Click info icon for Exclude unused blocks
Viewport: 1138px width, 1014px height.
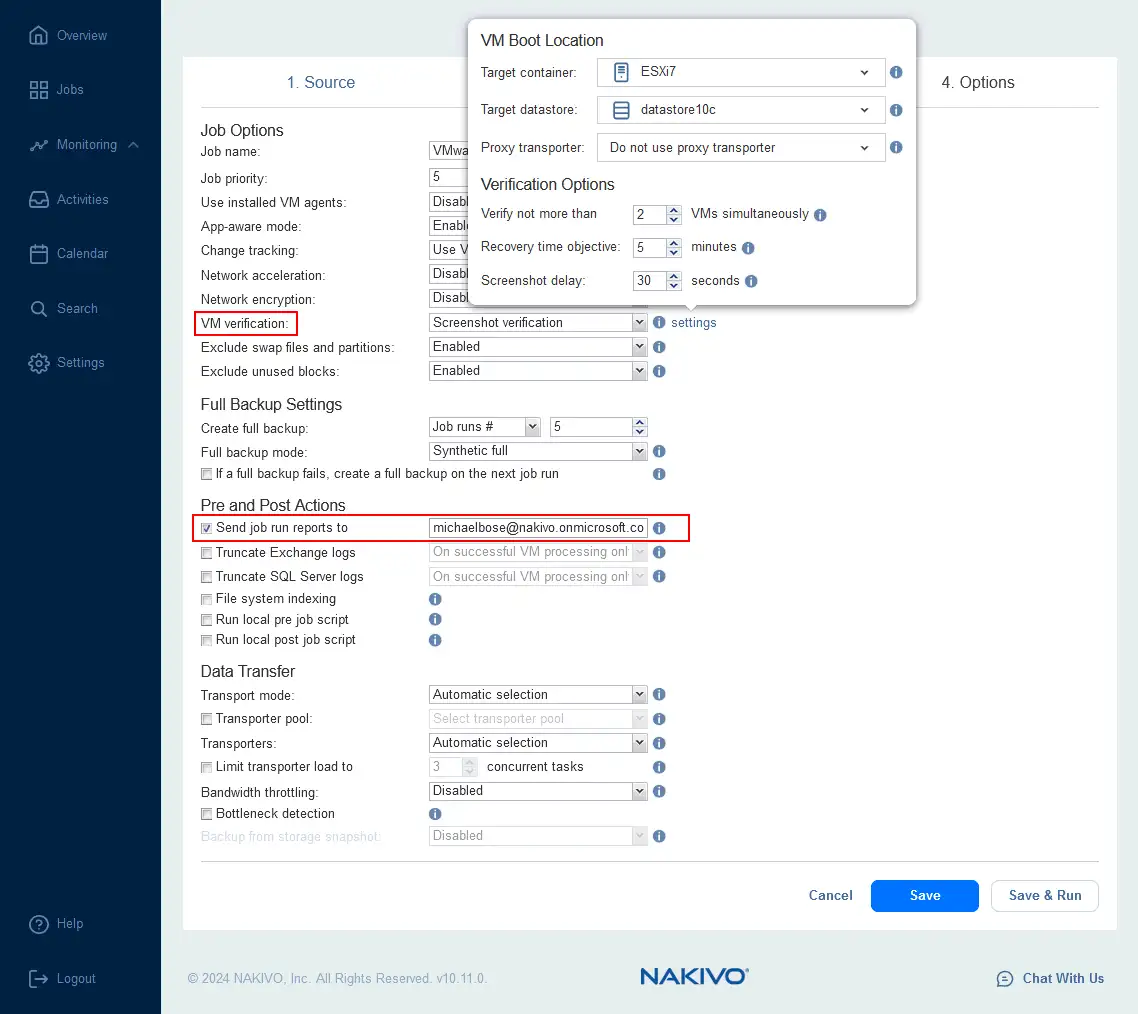click(x=659, y=371)
